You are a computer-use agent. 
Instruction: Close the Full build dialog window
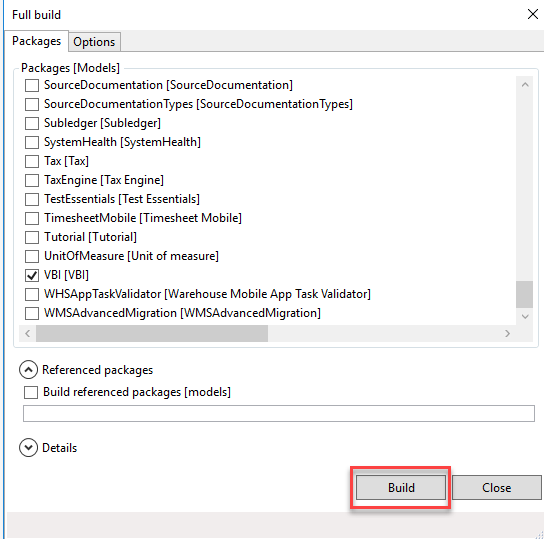533,15
